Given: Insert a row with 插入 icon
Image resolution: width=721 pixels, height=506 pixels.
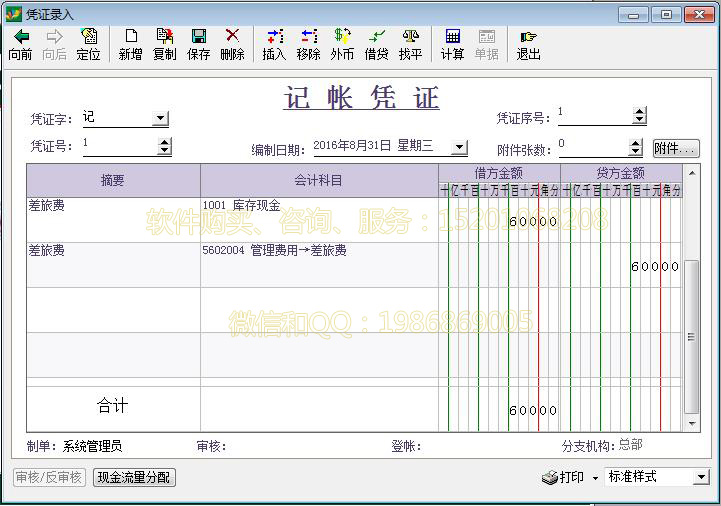Looking at the screenshot, I should (x=274, y=37).
